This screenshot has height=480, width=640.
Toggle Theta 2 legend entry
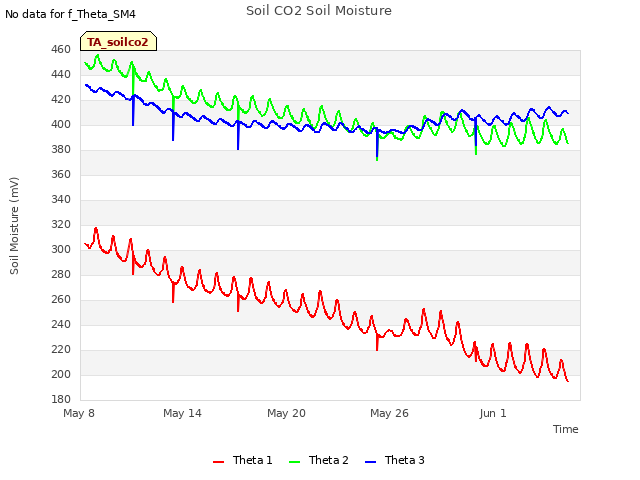tap(319, 460)
